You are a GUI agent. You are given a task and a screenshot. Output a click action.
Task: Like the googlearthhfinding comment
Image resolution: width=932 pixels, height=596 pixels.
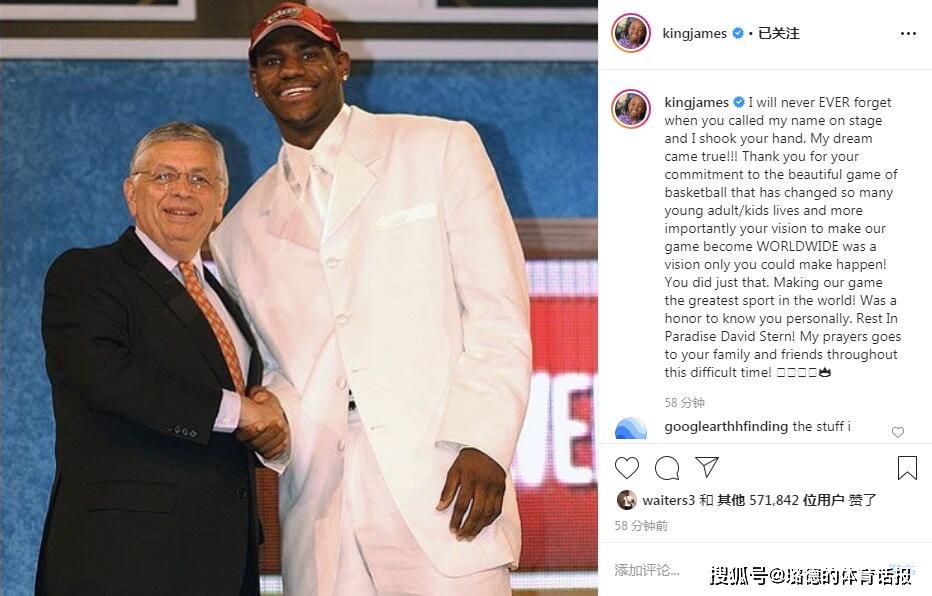coord(898,432)
